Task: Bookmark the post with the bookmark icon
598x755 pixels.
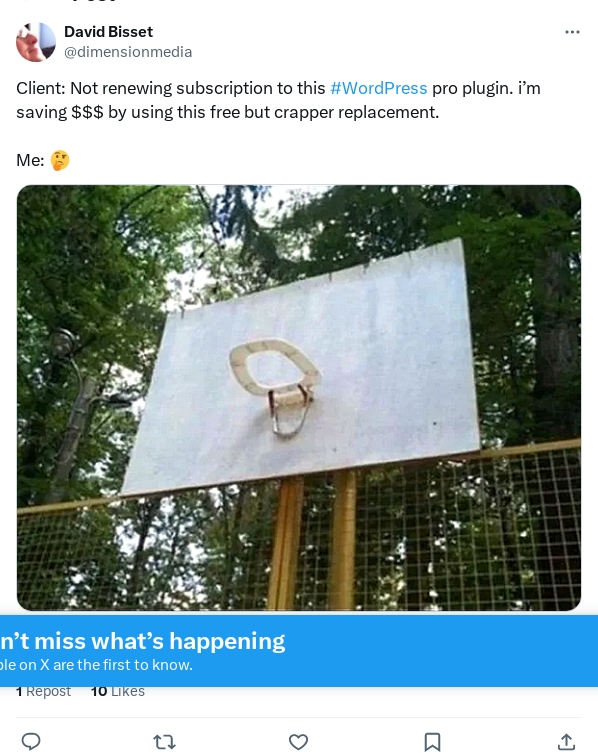Action: (432, 742)
